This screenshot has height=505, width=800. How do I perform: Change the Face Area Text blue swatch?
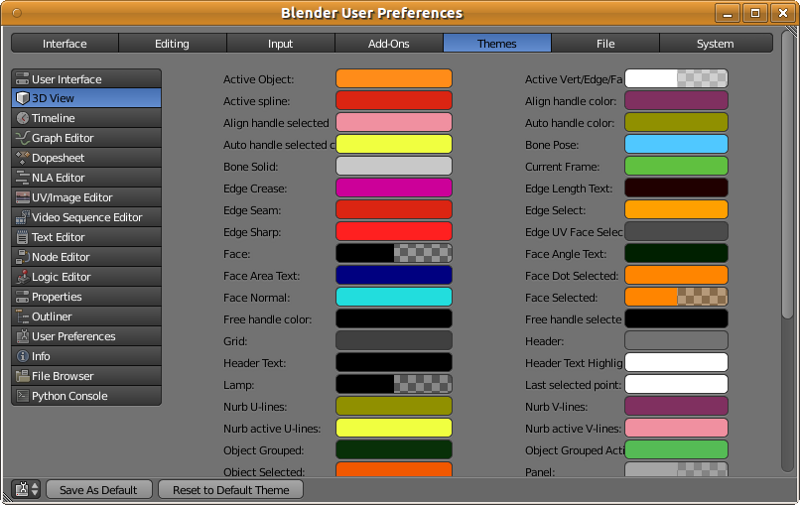pos(394,275)
